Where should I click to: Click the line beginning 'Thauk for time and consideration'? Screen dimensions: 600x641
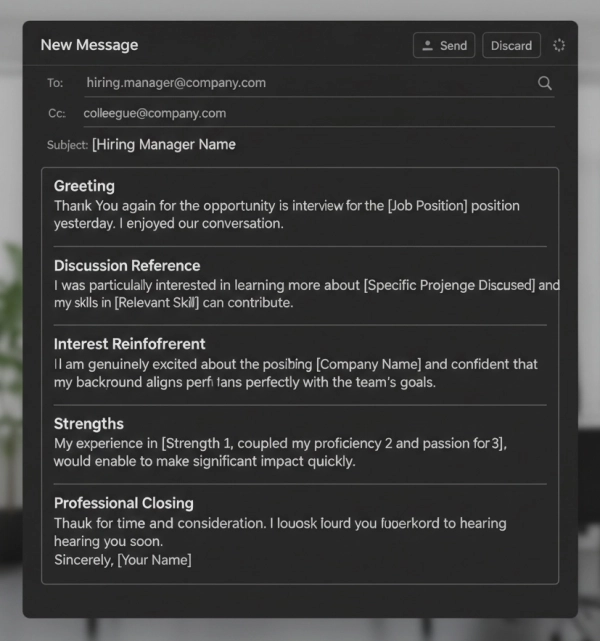pos(280,523)
